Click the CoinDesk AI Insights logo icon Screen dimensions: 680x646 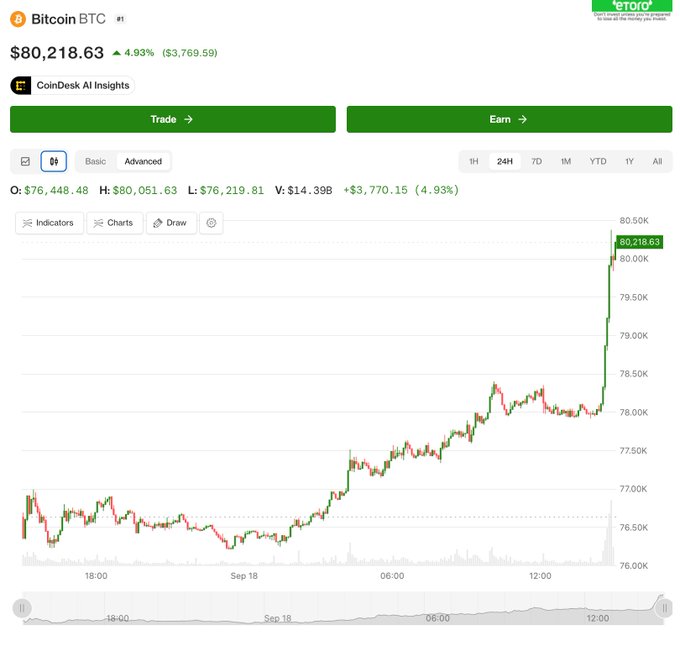coord(21,85)
